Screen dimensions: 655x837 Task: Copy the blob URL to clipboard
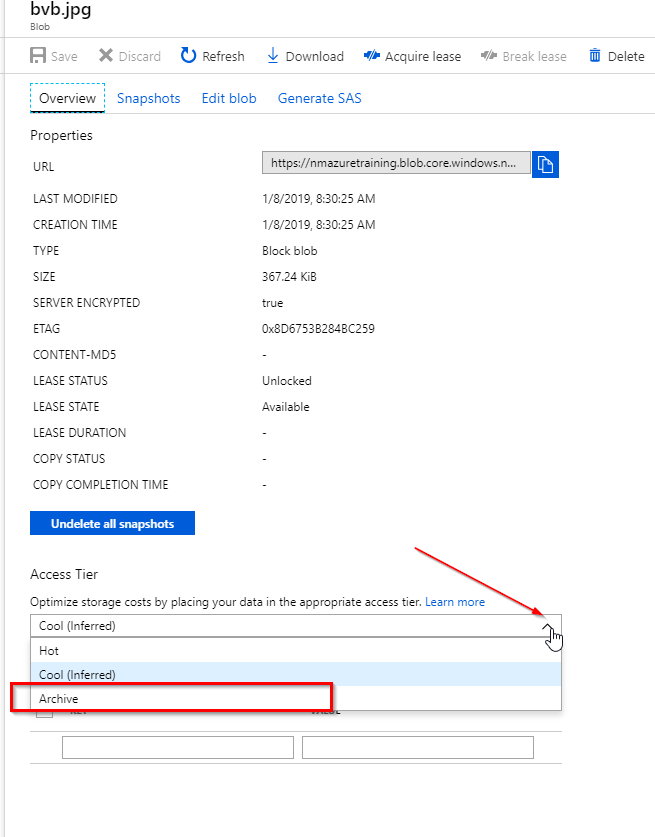[545, 164]
